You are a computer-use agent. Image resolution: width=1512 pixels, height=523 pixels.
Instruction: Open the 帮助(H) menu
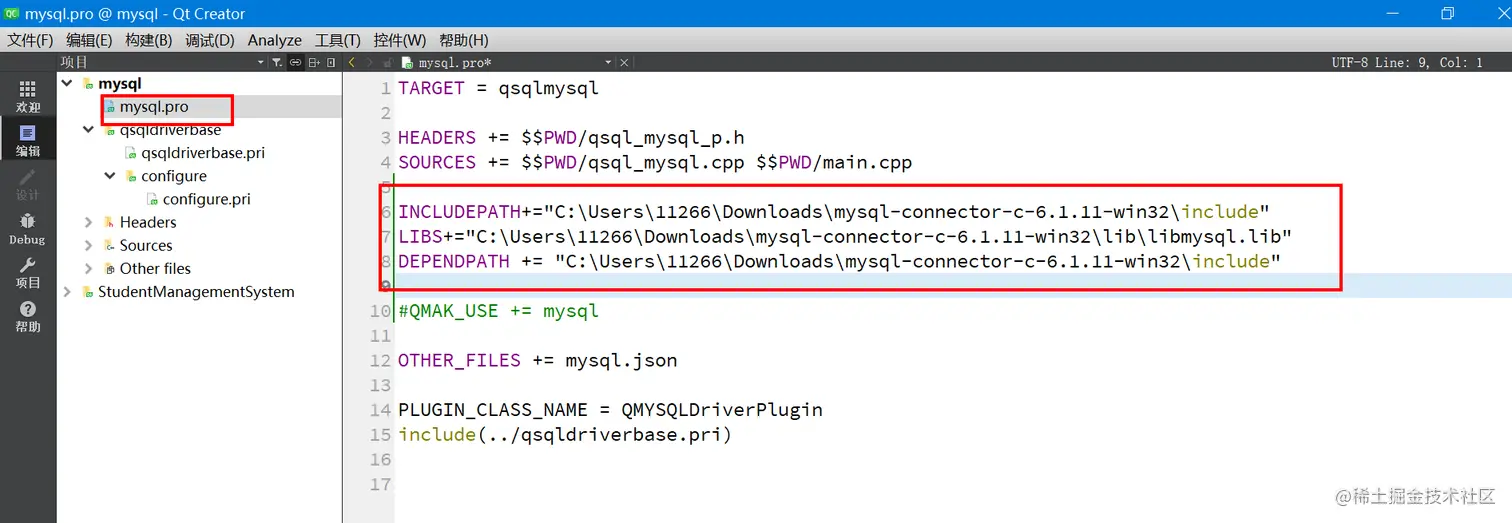tap(463, 40)
